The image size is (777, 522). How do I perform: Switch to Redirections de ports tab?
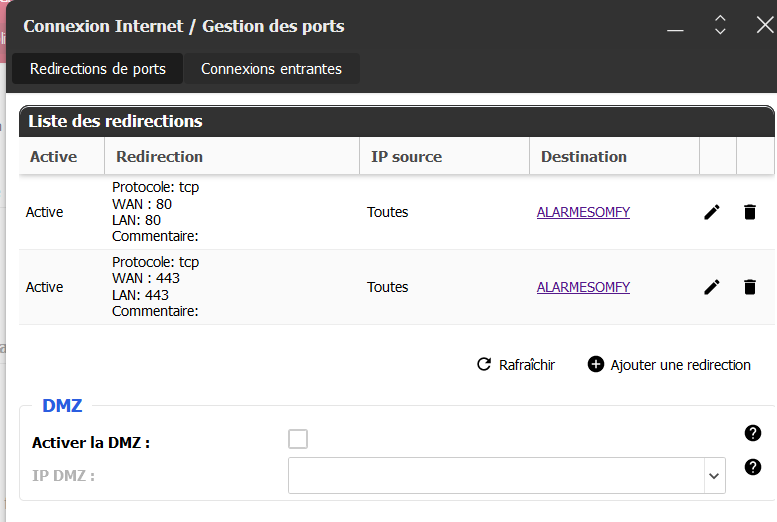(97, 69)
